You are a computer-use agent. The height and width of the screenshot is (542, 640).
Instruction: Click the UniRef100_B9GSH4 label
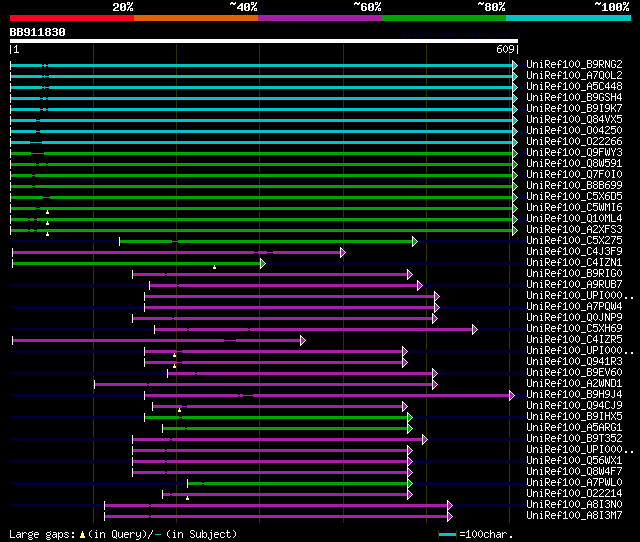pyautogui.click(x=574, y=98)
